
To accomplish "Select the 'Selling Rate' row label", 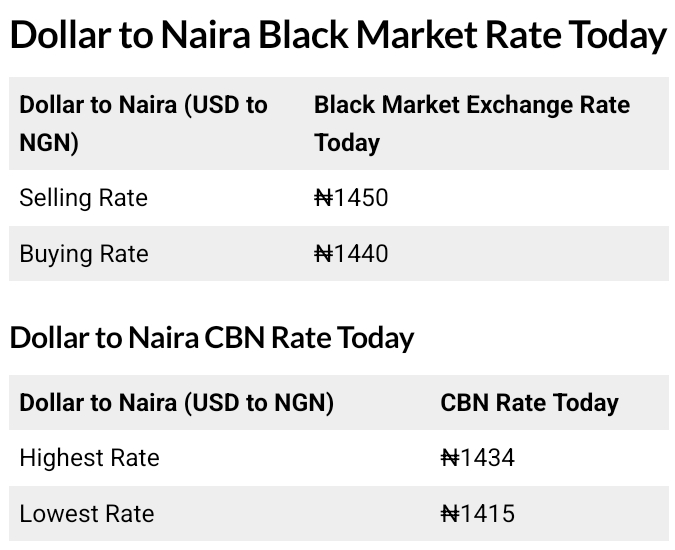I will point(83,198).
